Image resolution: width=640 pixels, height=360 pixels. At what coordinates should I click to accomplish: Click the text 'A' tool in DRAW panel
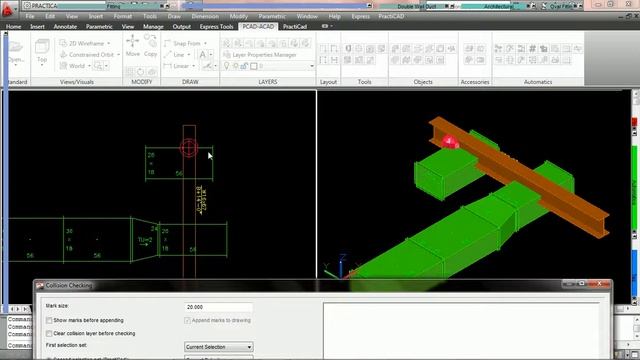pos(202,54)
